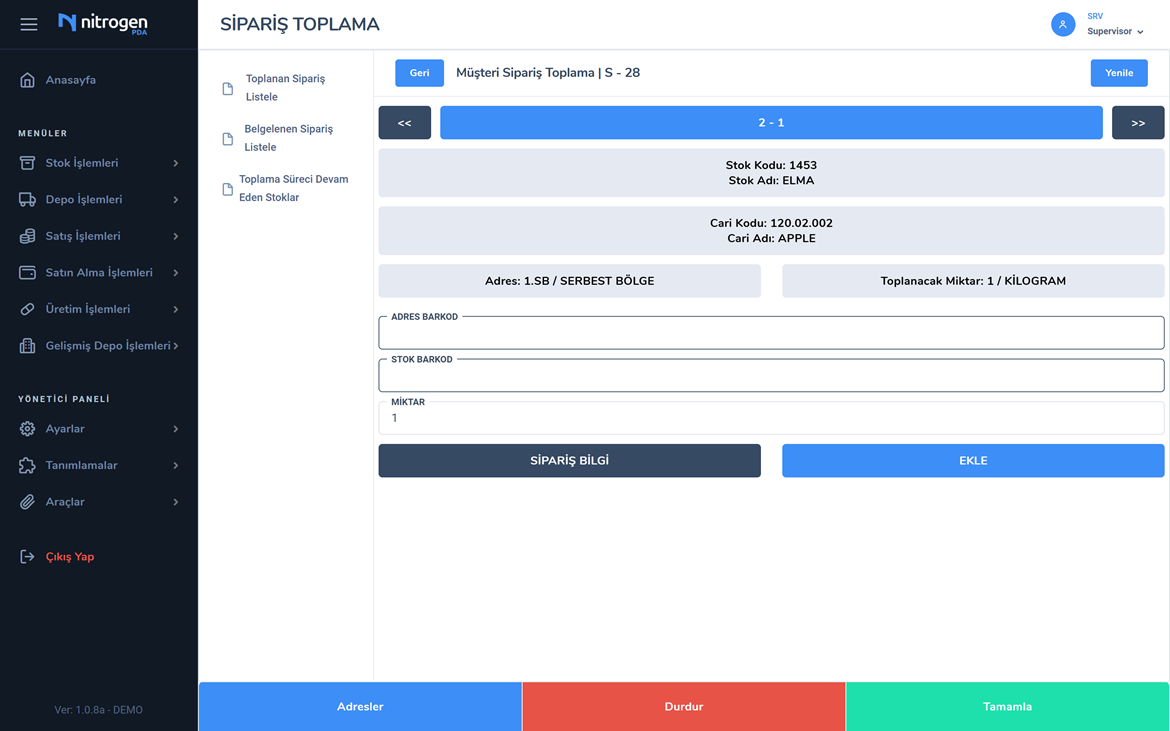Image resolution: width=1170 pixels, height=731 pixels.
Task: Click the SRV username label
Action: [x=1095, y=16]
